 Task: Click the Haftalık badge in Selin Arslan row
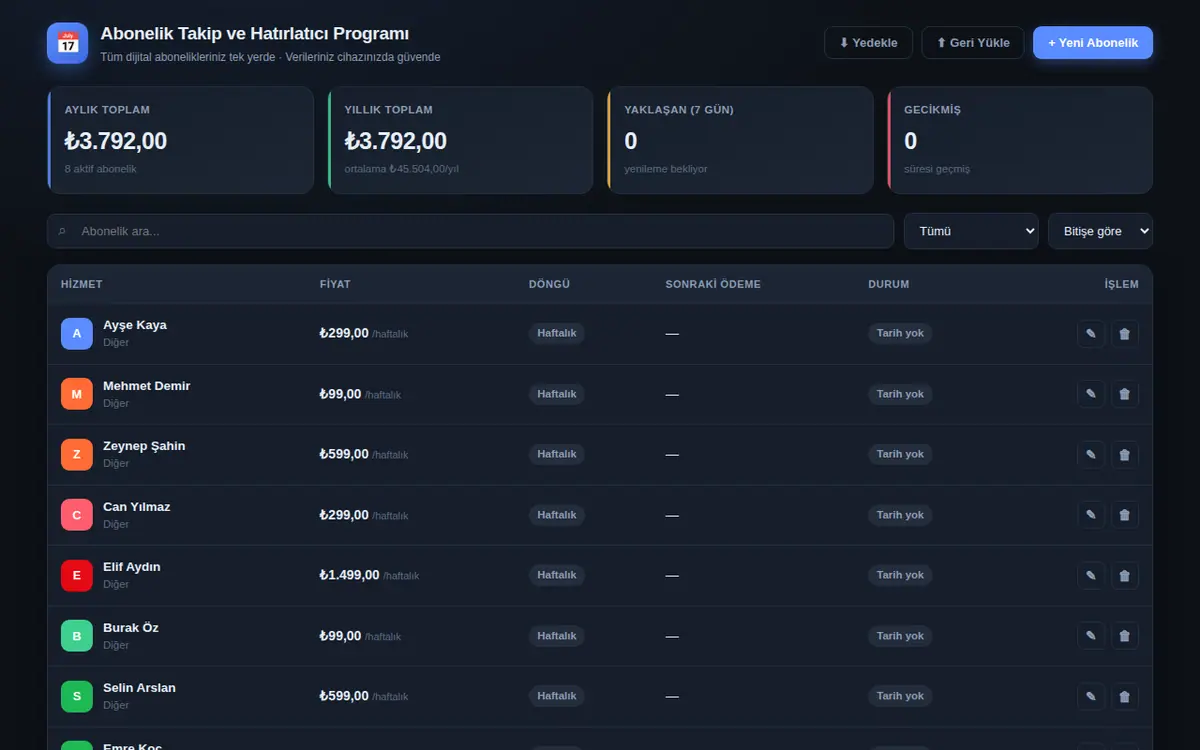[x=557, y=696]
